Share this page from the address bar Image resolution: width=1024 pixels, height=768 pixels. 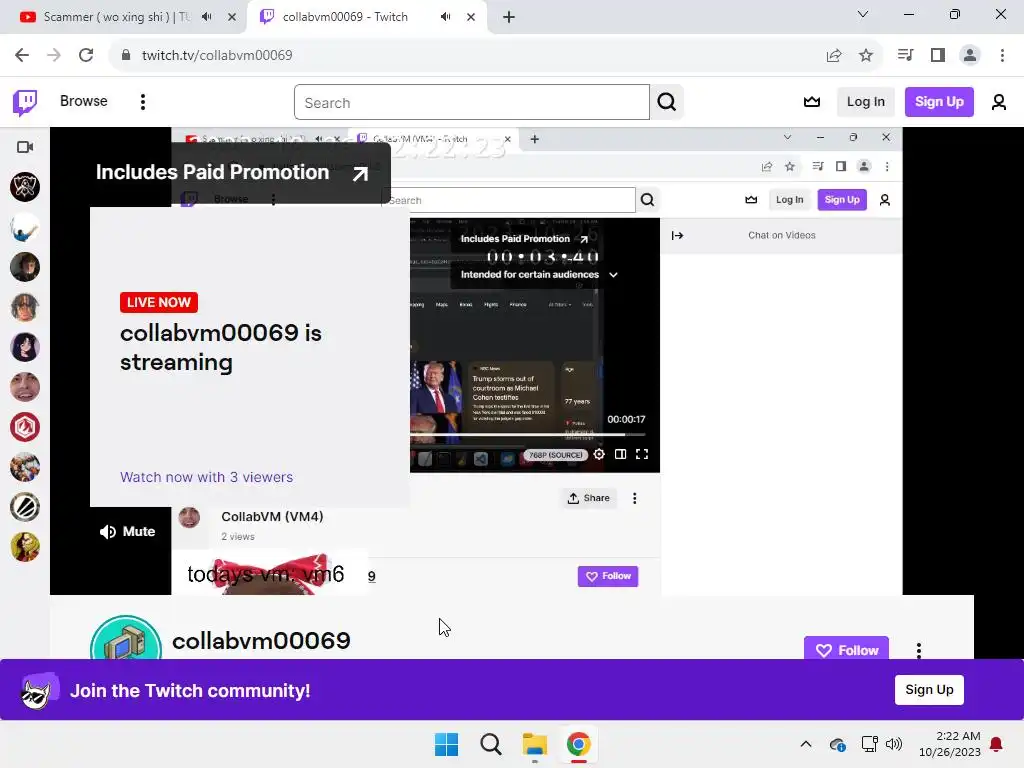point(834,56)
